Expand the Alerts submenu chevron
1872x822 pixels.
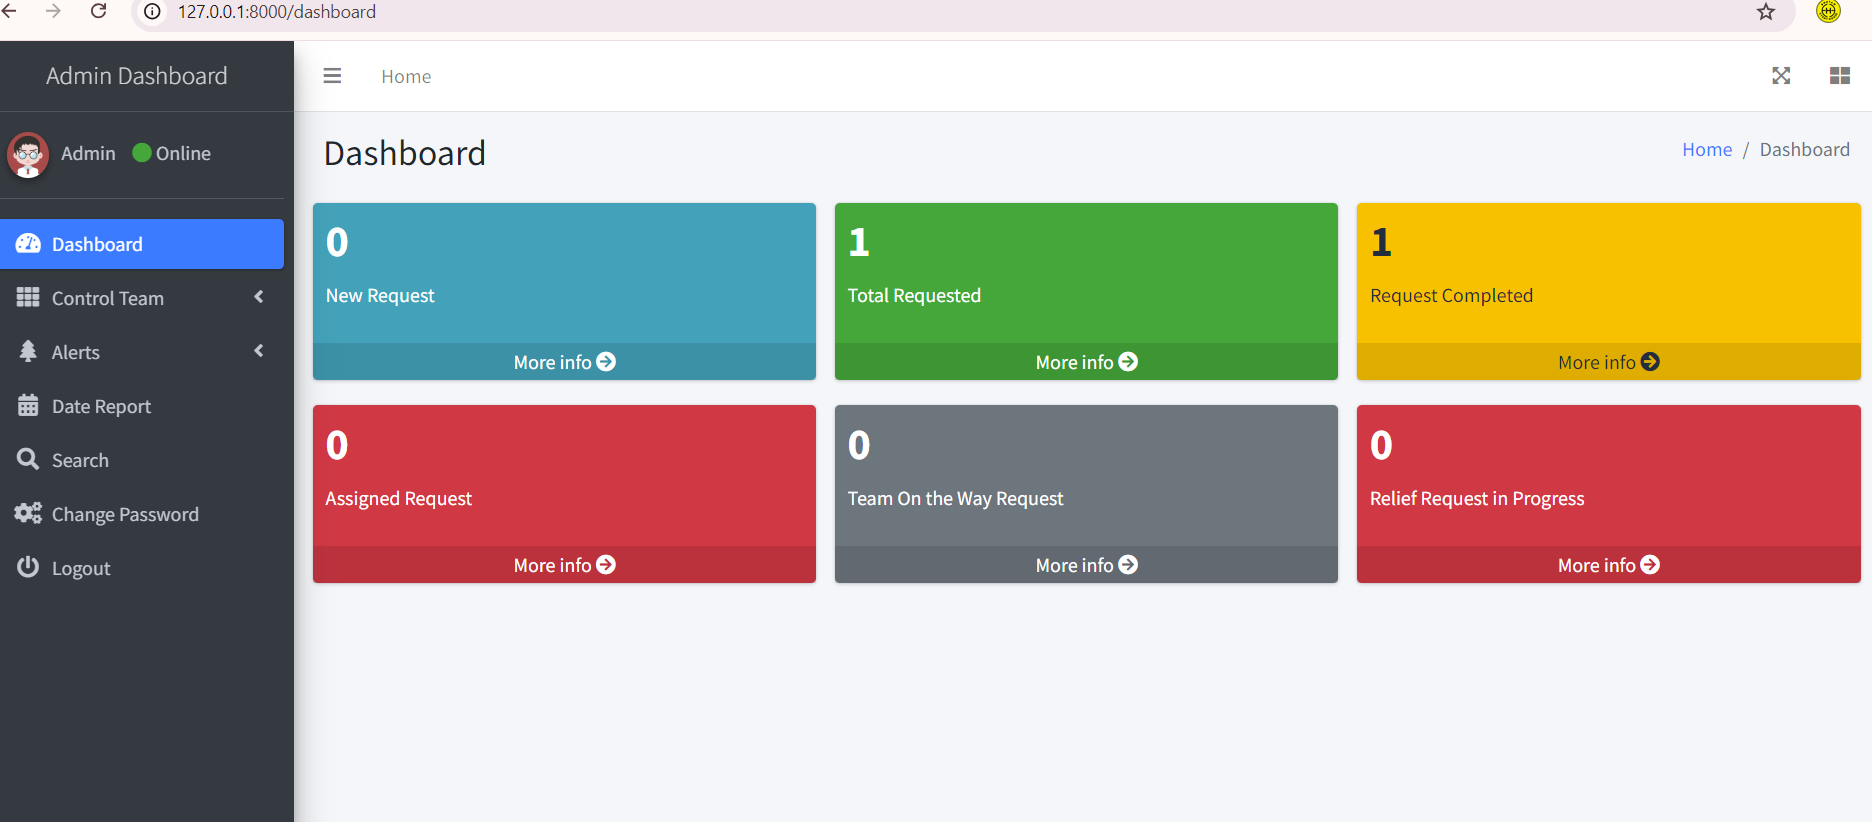[259, 351]
